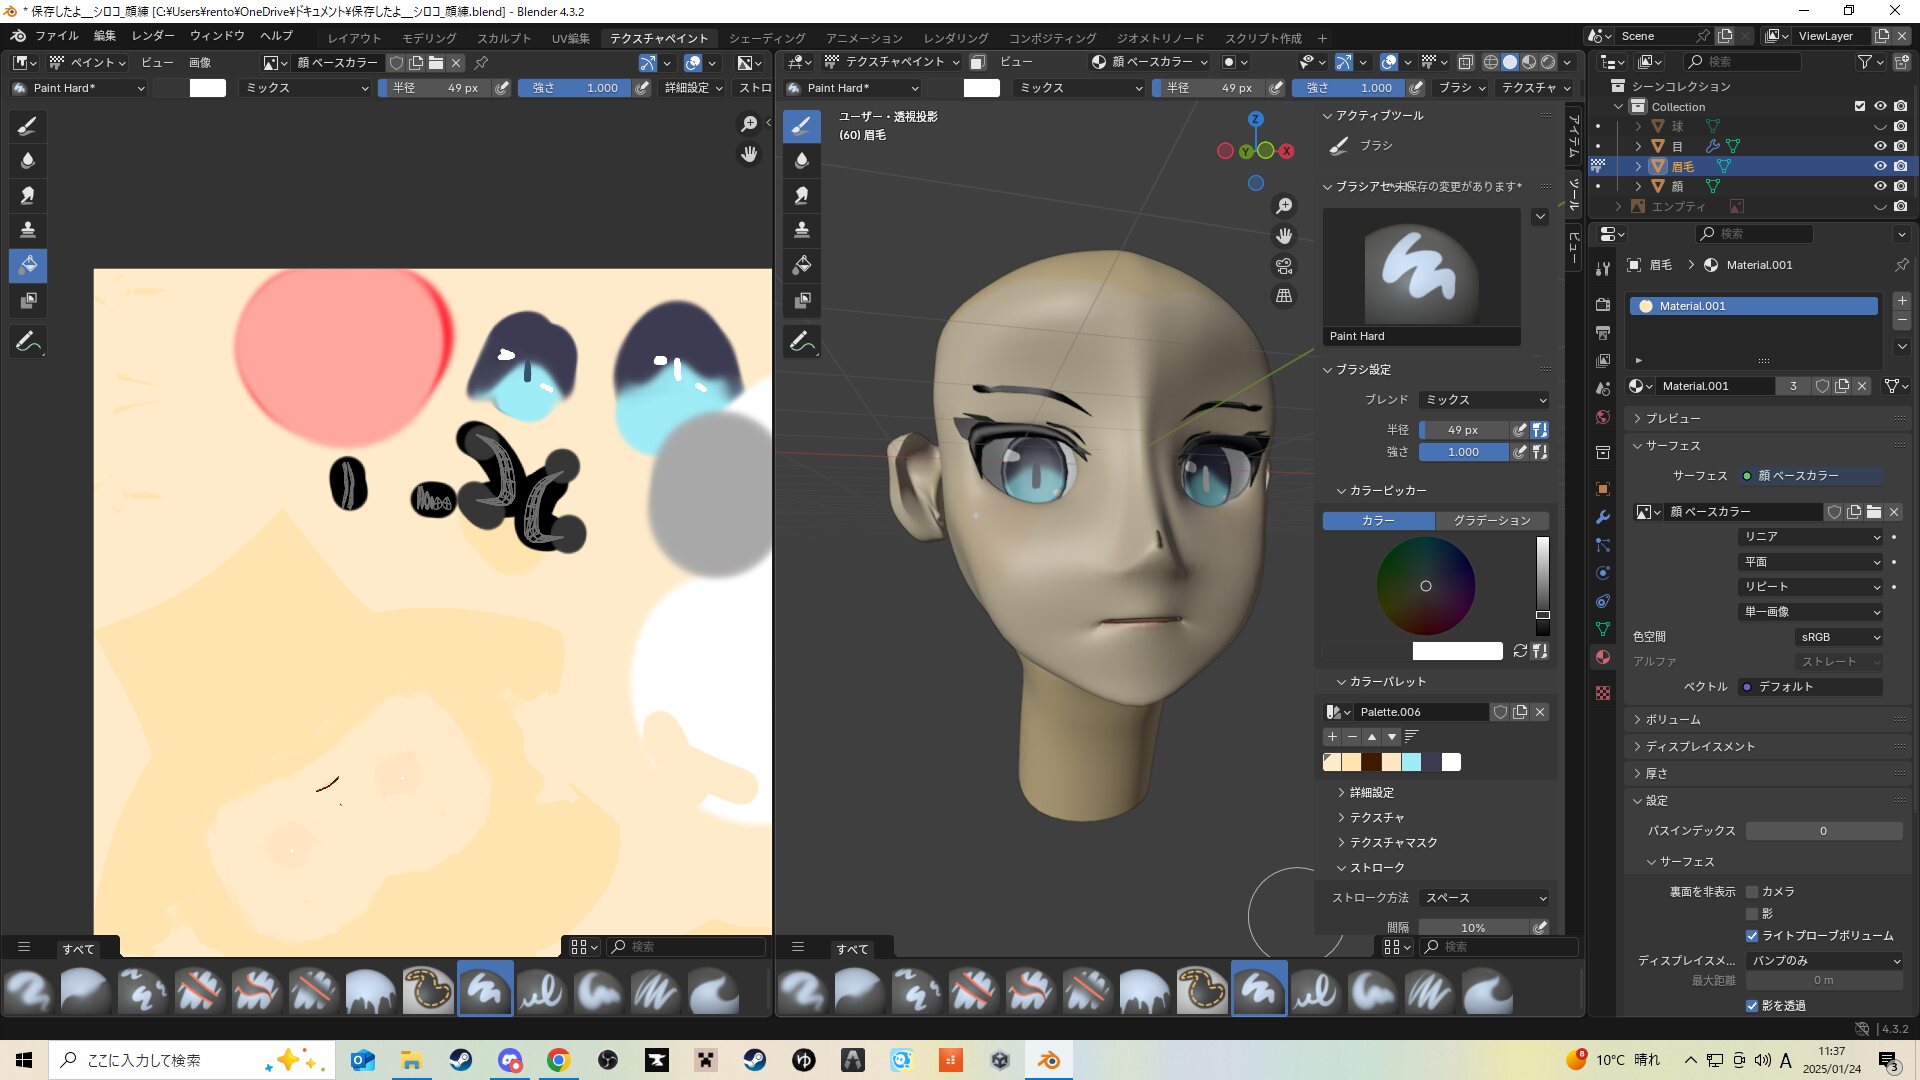Disable the ライトプローブボリューム checkbox
Screen dimensions: 1920x1080
pos(1752,936)
